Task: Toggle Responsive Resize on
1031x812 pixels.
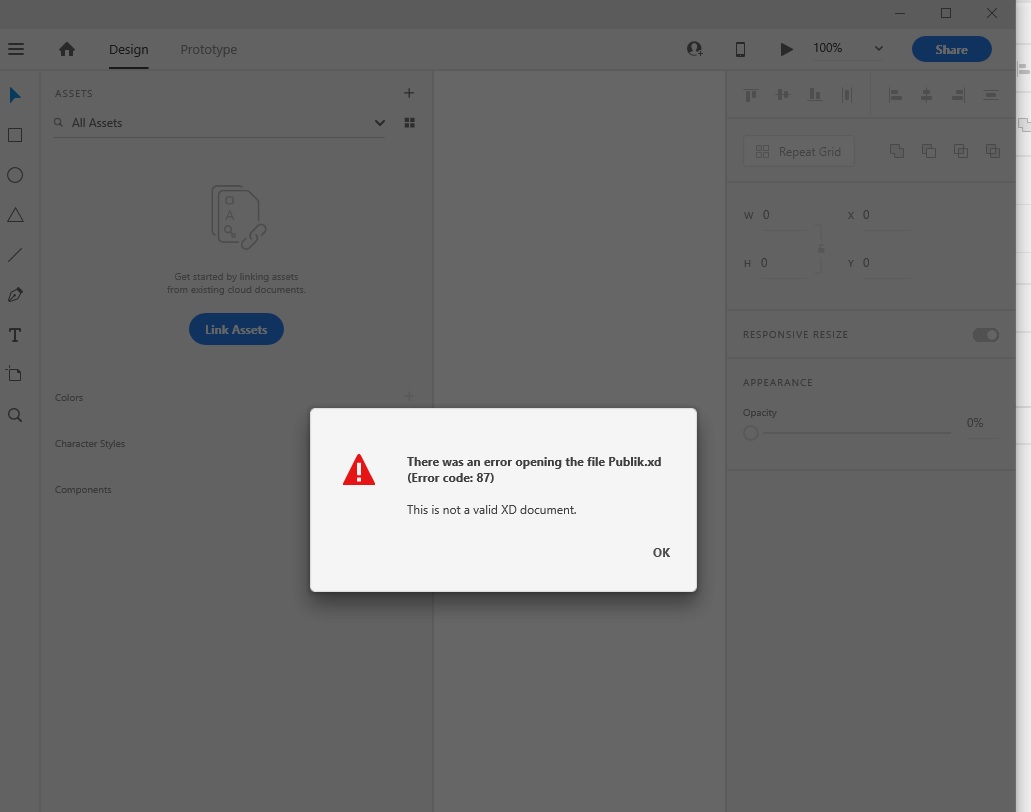Action: click(985, 335)
